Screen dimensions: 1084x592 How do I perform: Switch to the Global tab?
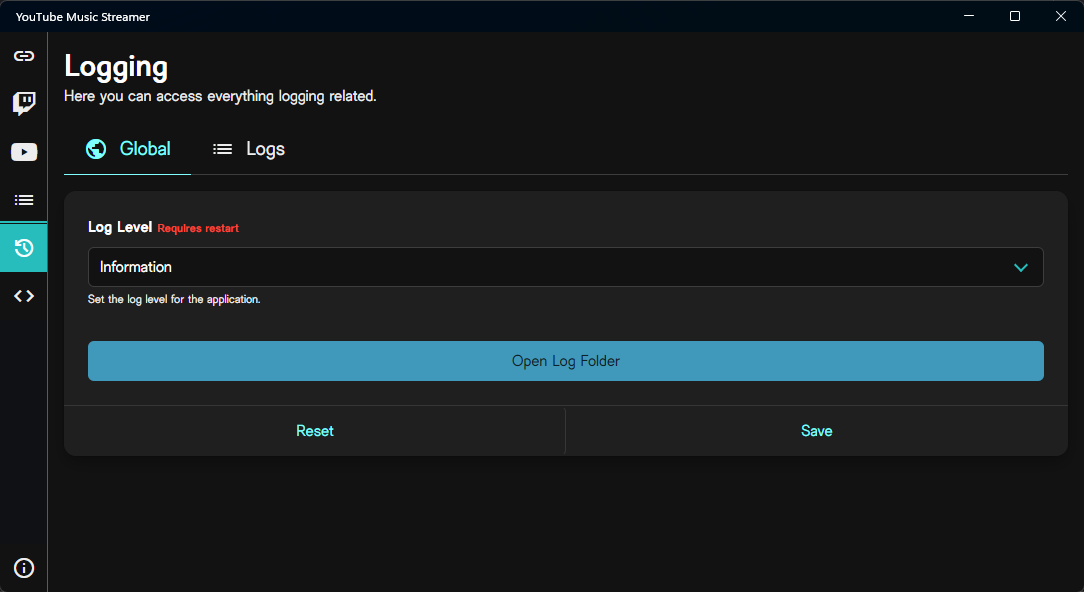tap(127, 149)
